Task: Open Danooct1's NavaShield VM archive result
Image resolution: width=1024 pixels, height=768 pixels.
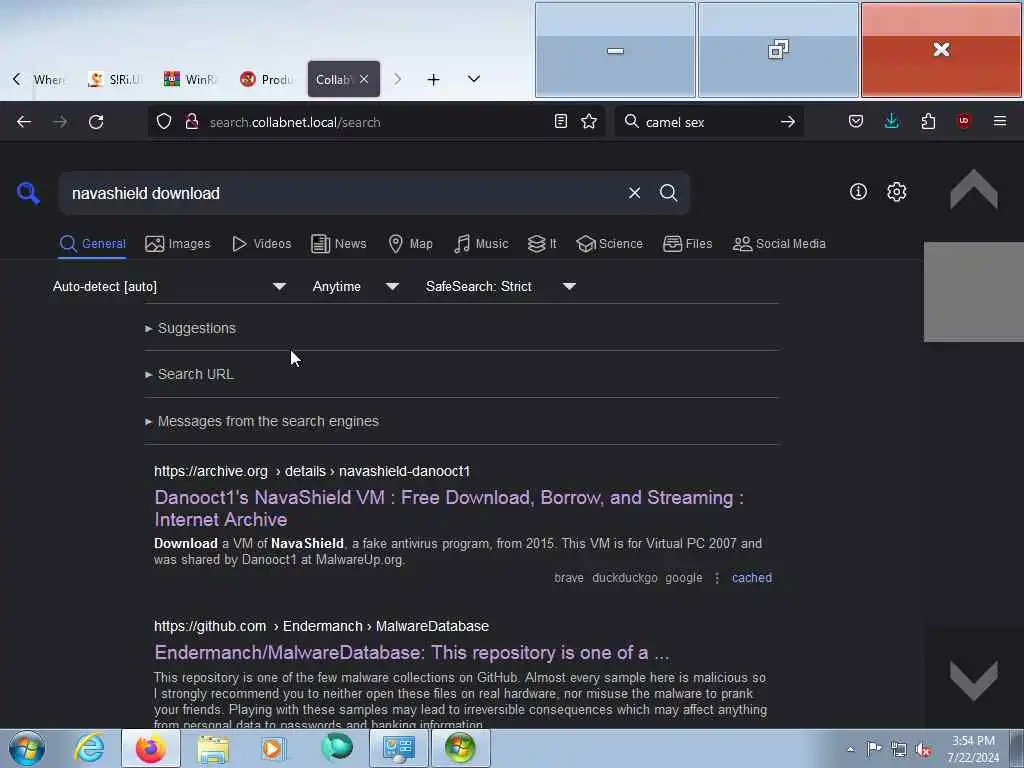Action: 449,508
